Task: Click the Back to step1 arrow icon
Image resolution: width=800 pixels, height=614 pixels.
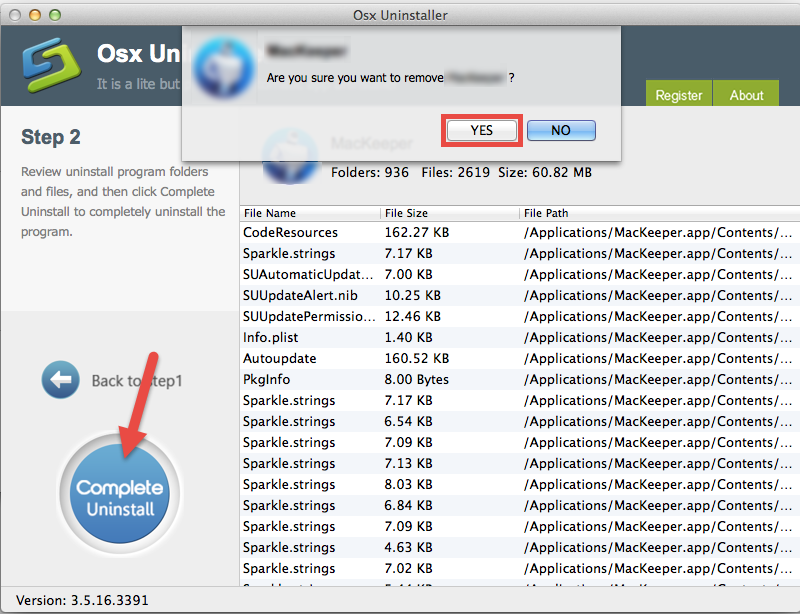Action: (61, 380)
